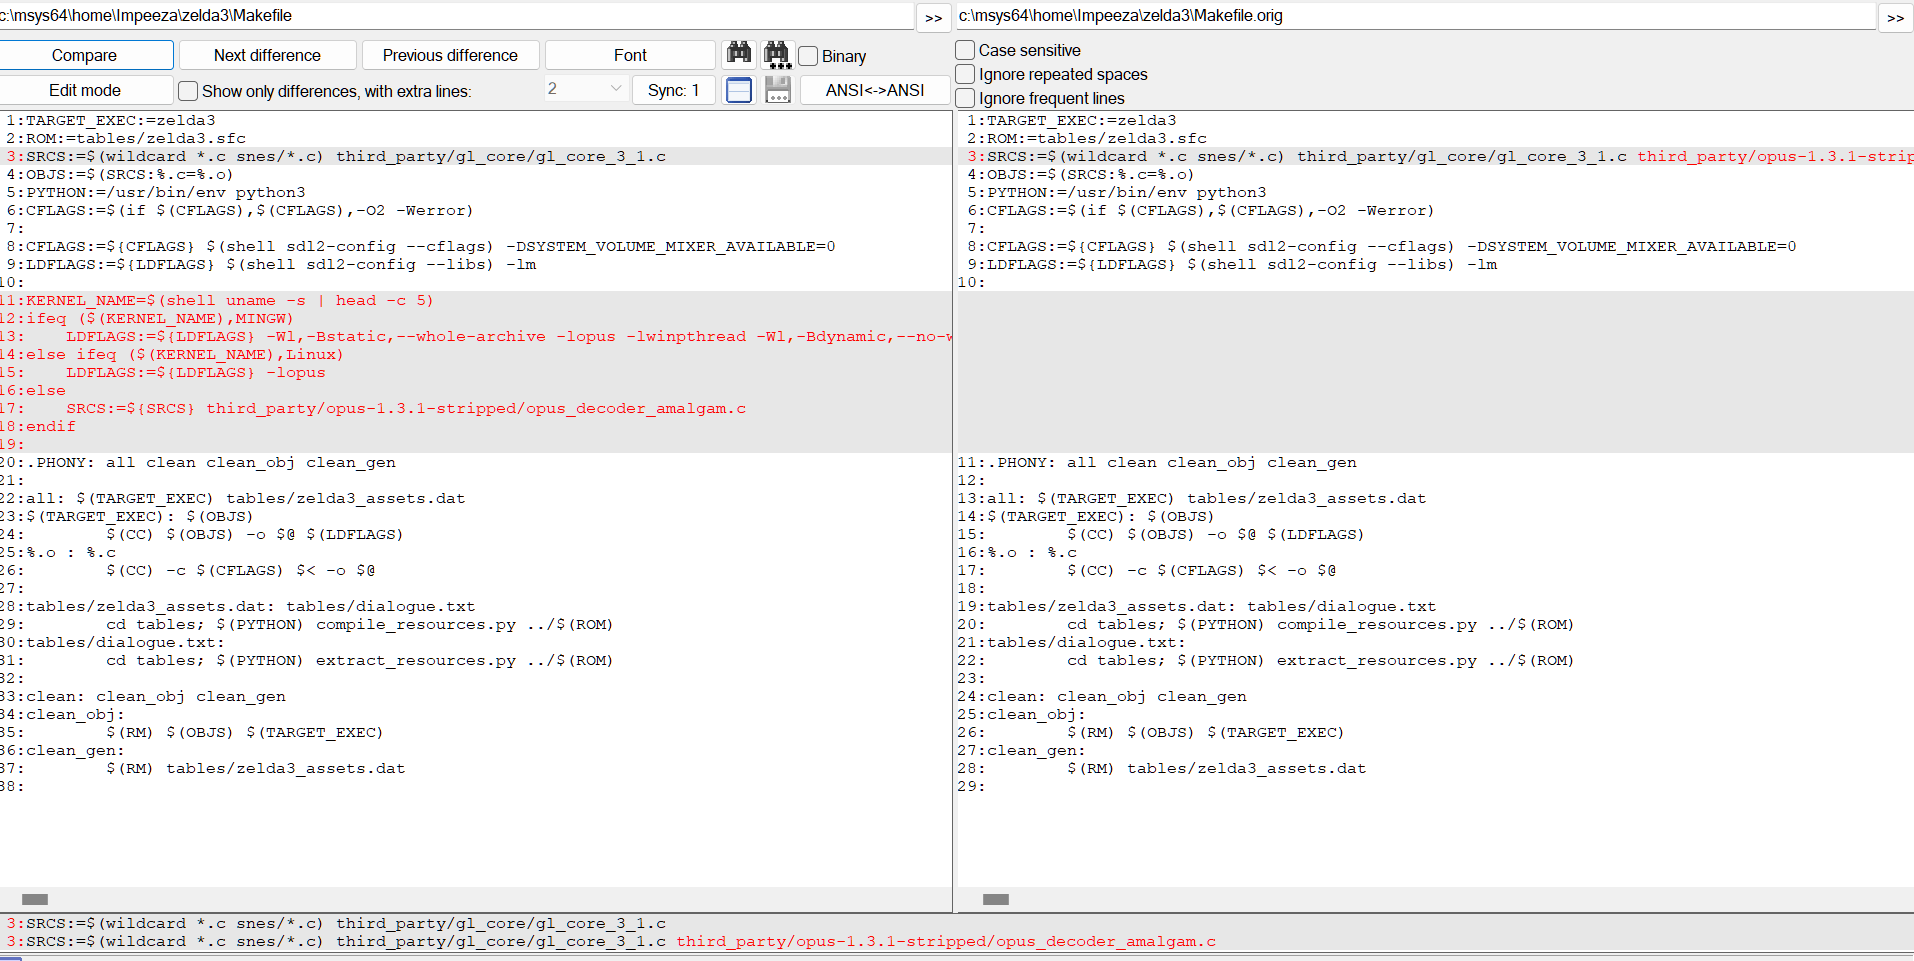Click the blue window layout icon
Screen dimensions: 1914x961
coord(739,90)
